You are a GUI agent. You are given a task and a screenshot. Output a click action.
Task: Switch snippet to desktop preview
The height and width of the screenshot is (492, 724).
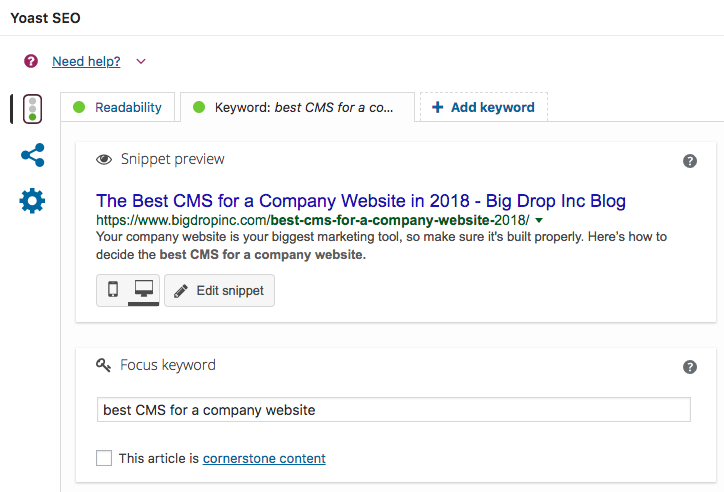[x=144, y=290]
